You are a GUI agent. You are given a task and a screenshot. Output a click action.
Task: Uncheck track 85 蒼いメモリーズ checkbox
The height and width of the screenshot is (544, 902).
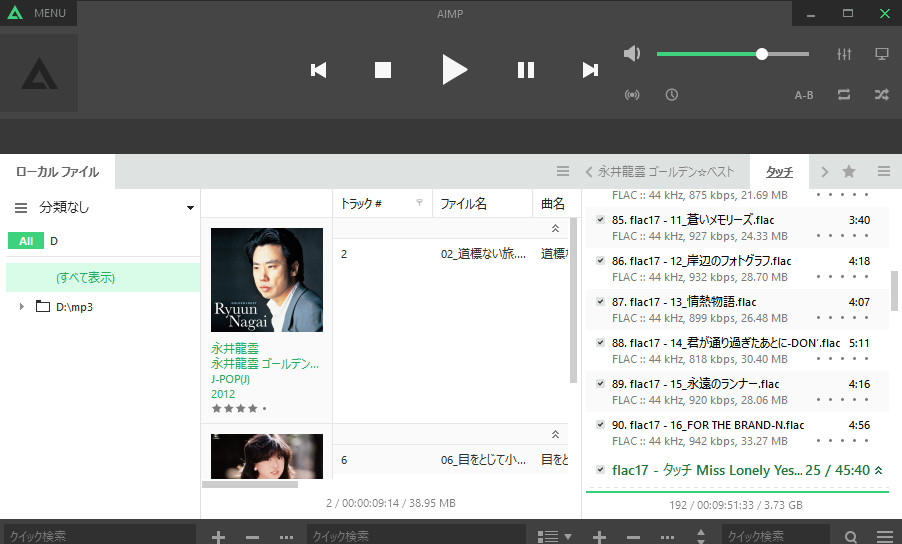(x=600, y=220)
